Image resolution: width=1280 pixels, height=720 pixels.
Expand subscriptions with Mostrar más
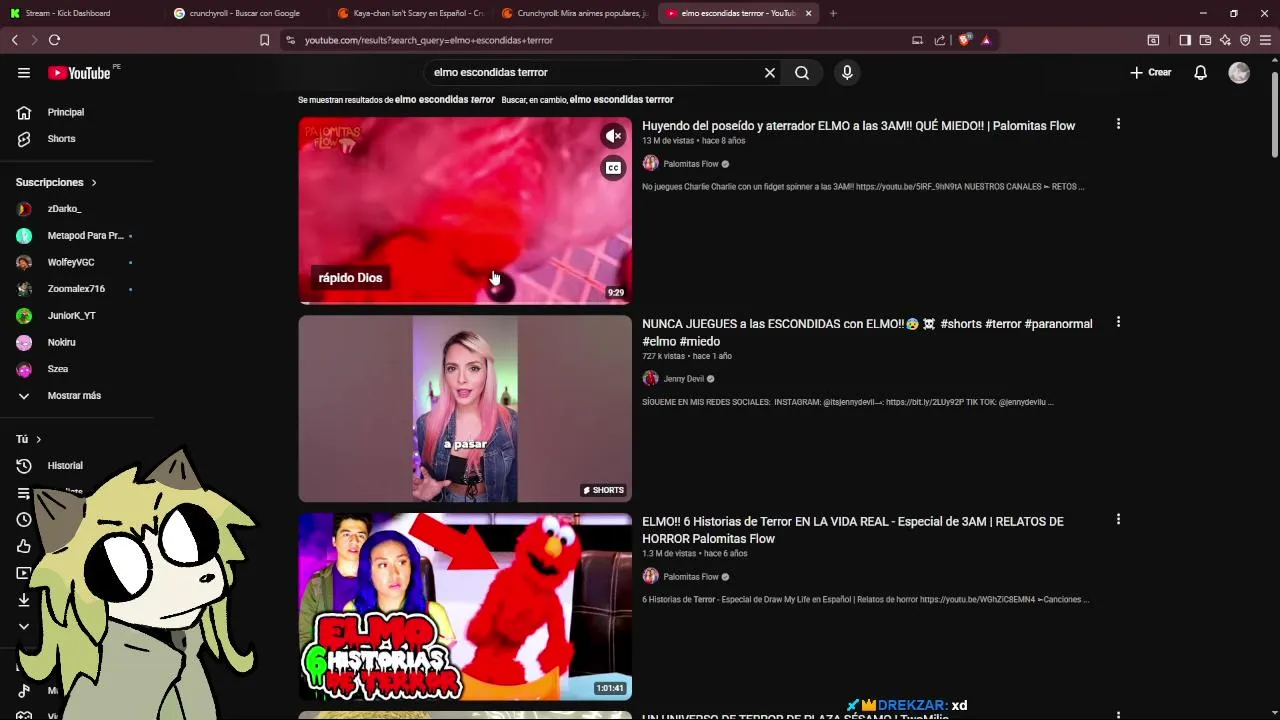tap(76, 395)
